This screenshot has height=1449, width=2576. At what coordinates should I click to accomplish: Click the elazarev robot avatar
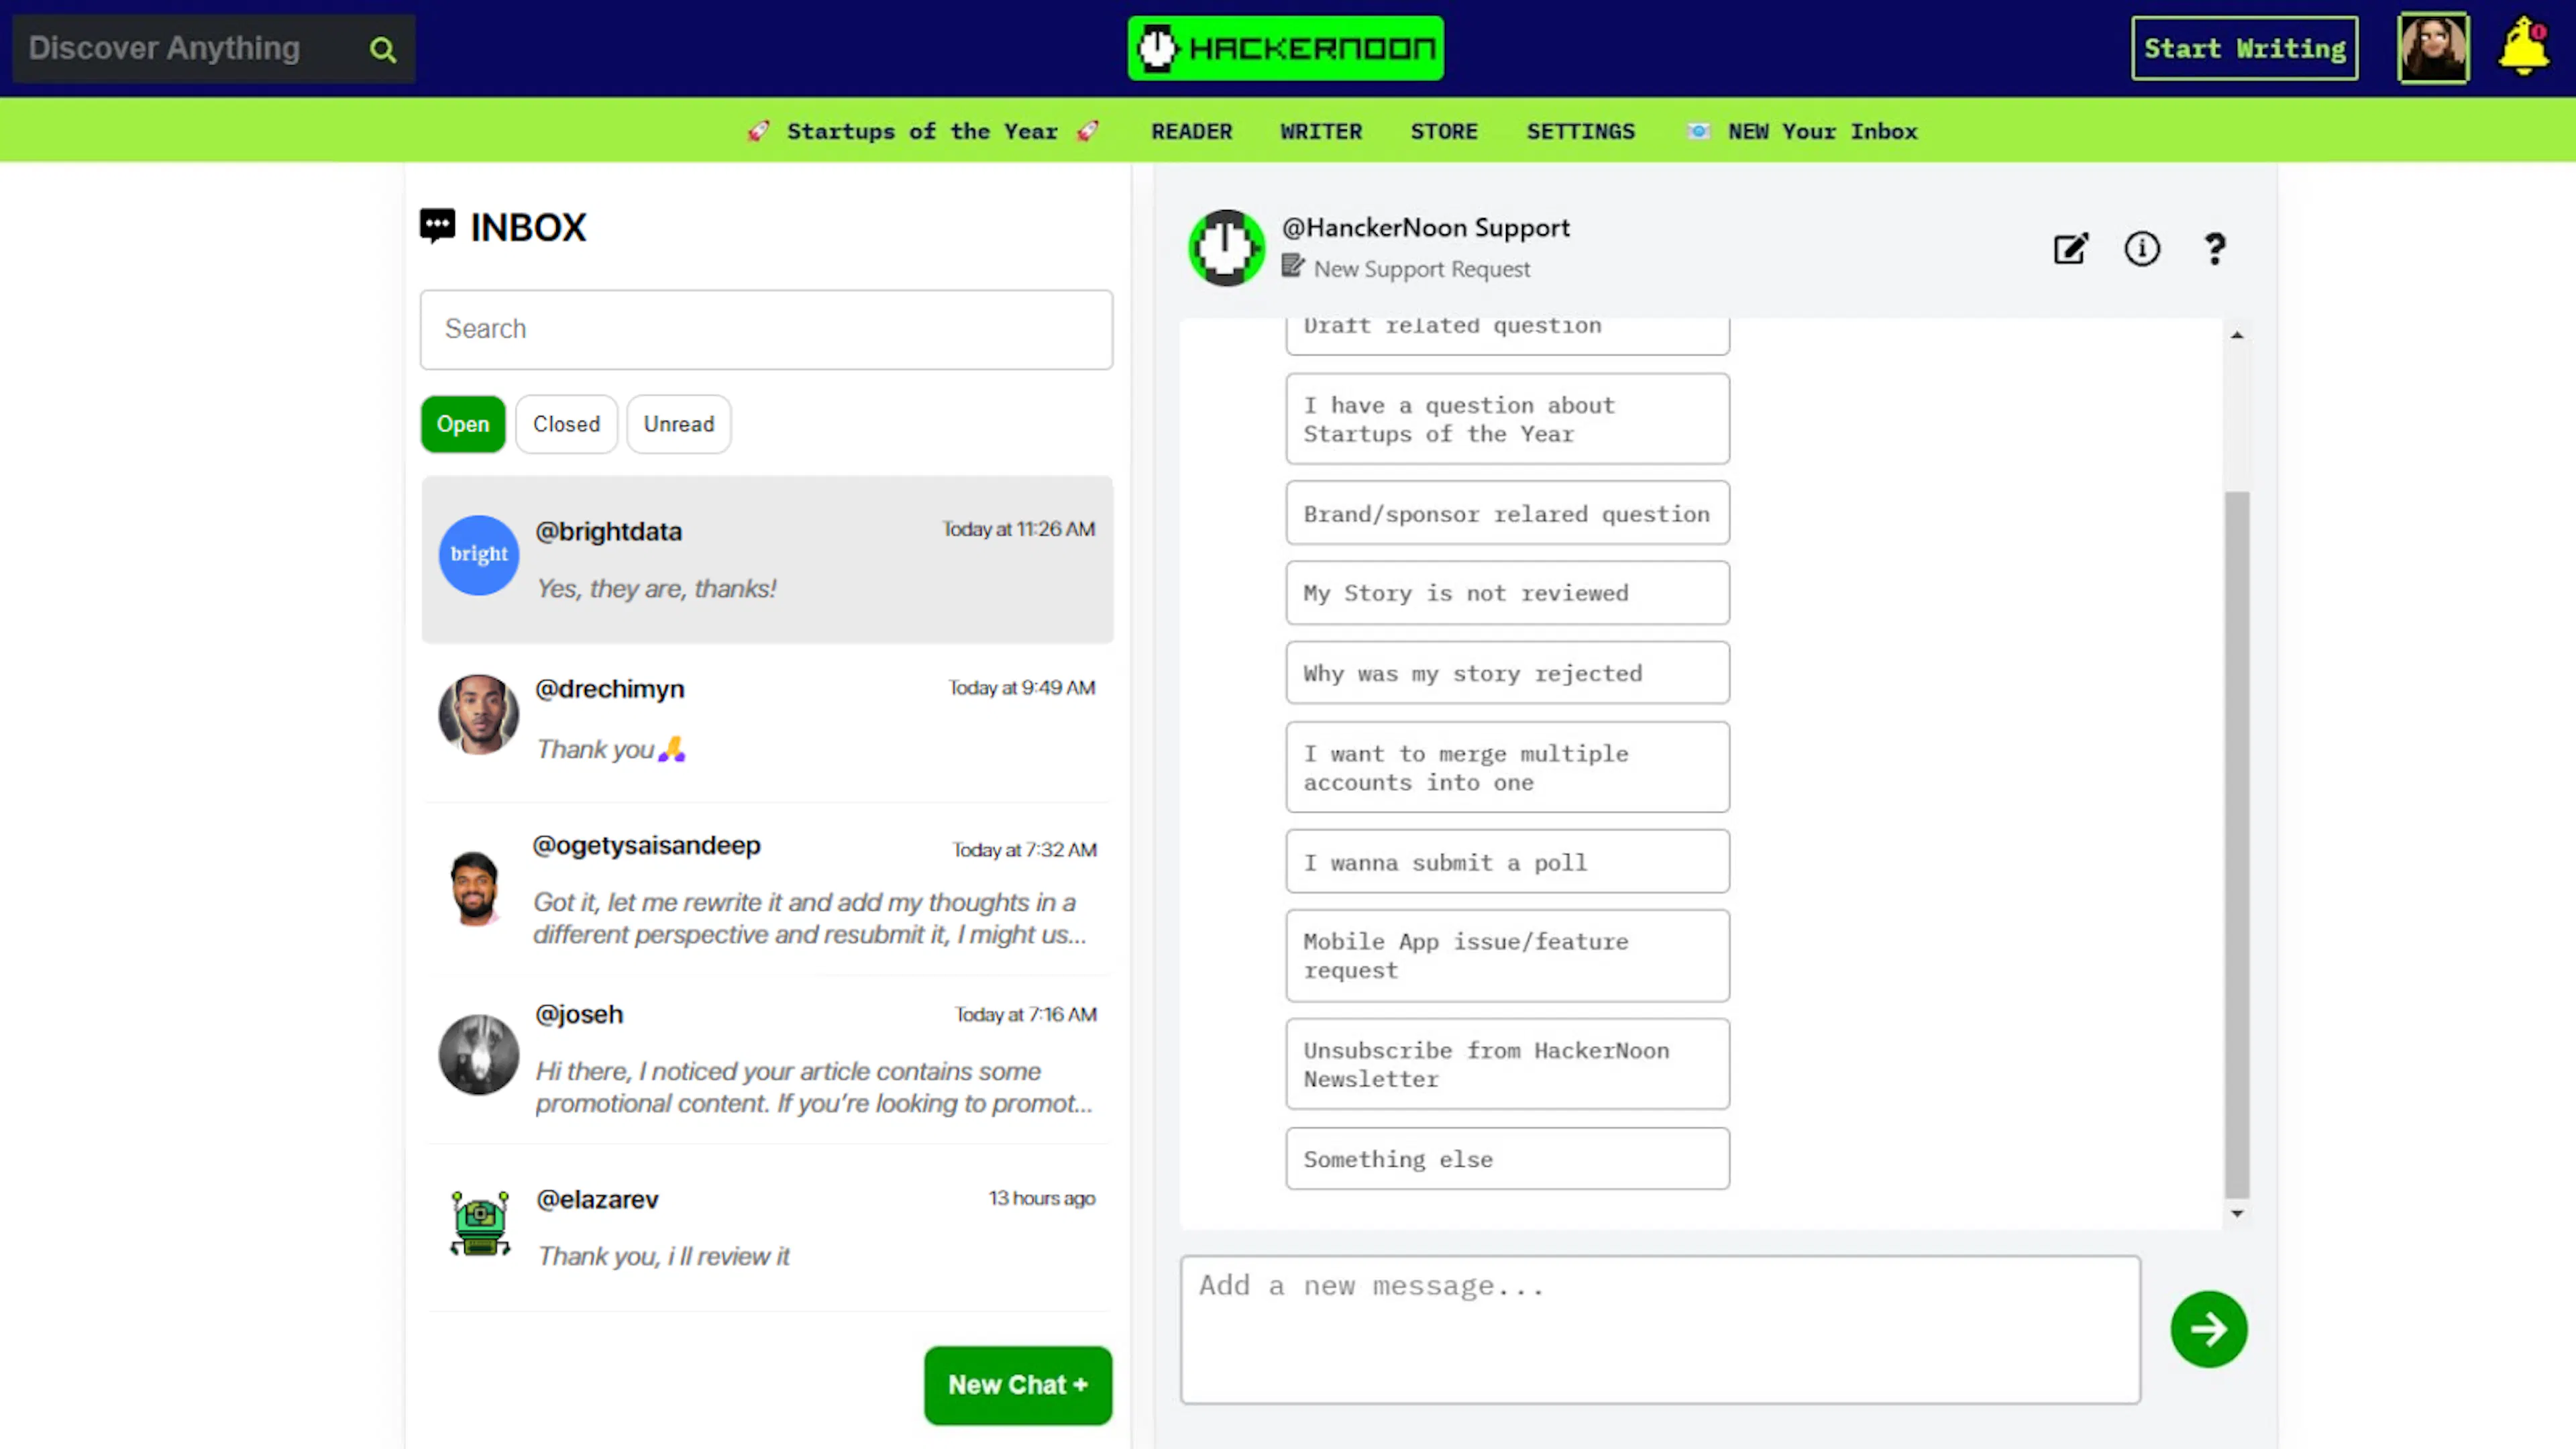click(480, 1223)
